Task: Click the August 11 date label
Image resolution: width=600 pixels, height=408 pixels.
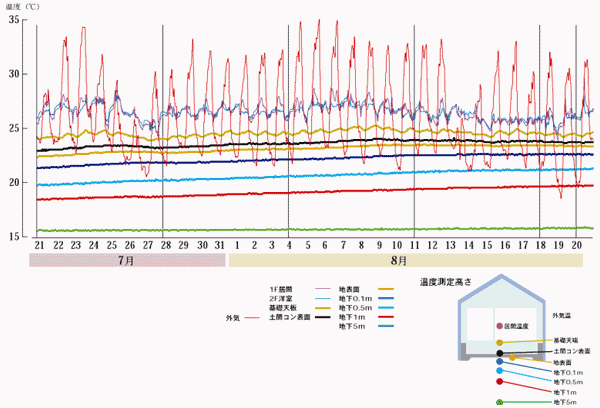Action: (x=415, y=245)
